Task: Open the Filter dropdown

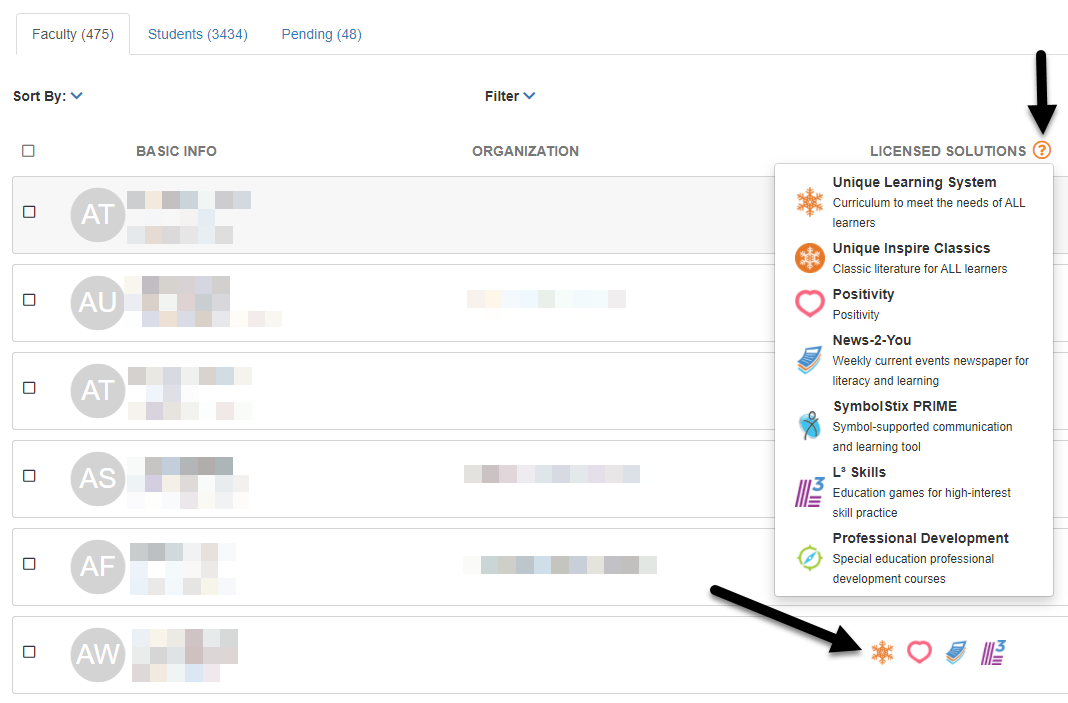Action: pyautogui.click(x=510, y=96)
